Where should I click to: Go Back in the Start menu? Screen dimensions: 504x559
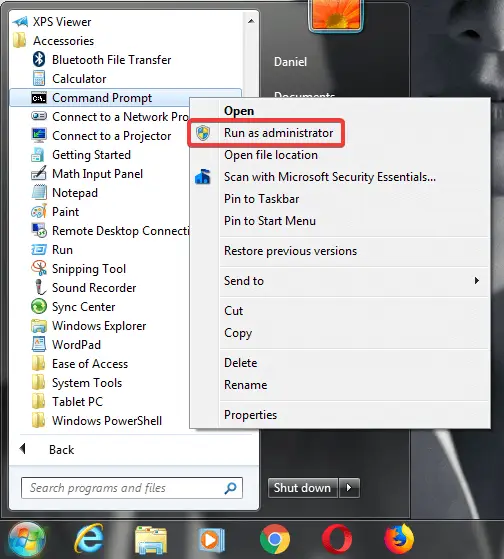(61, 450)
